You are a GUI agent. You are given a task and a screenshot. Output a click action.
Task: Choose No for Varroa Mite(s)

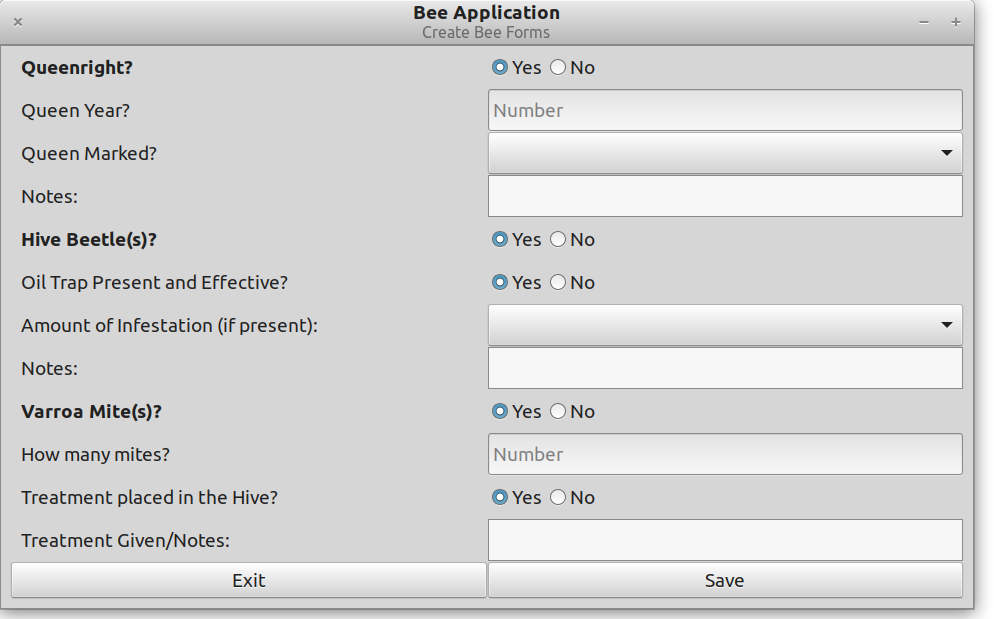point(558,411)
